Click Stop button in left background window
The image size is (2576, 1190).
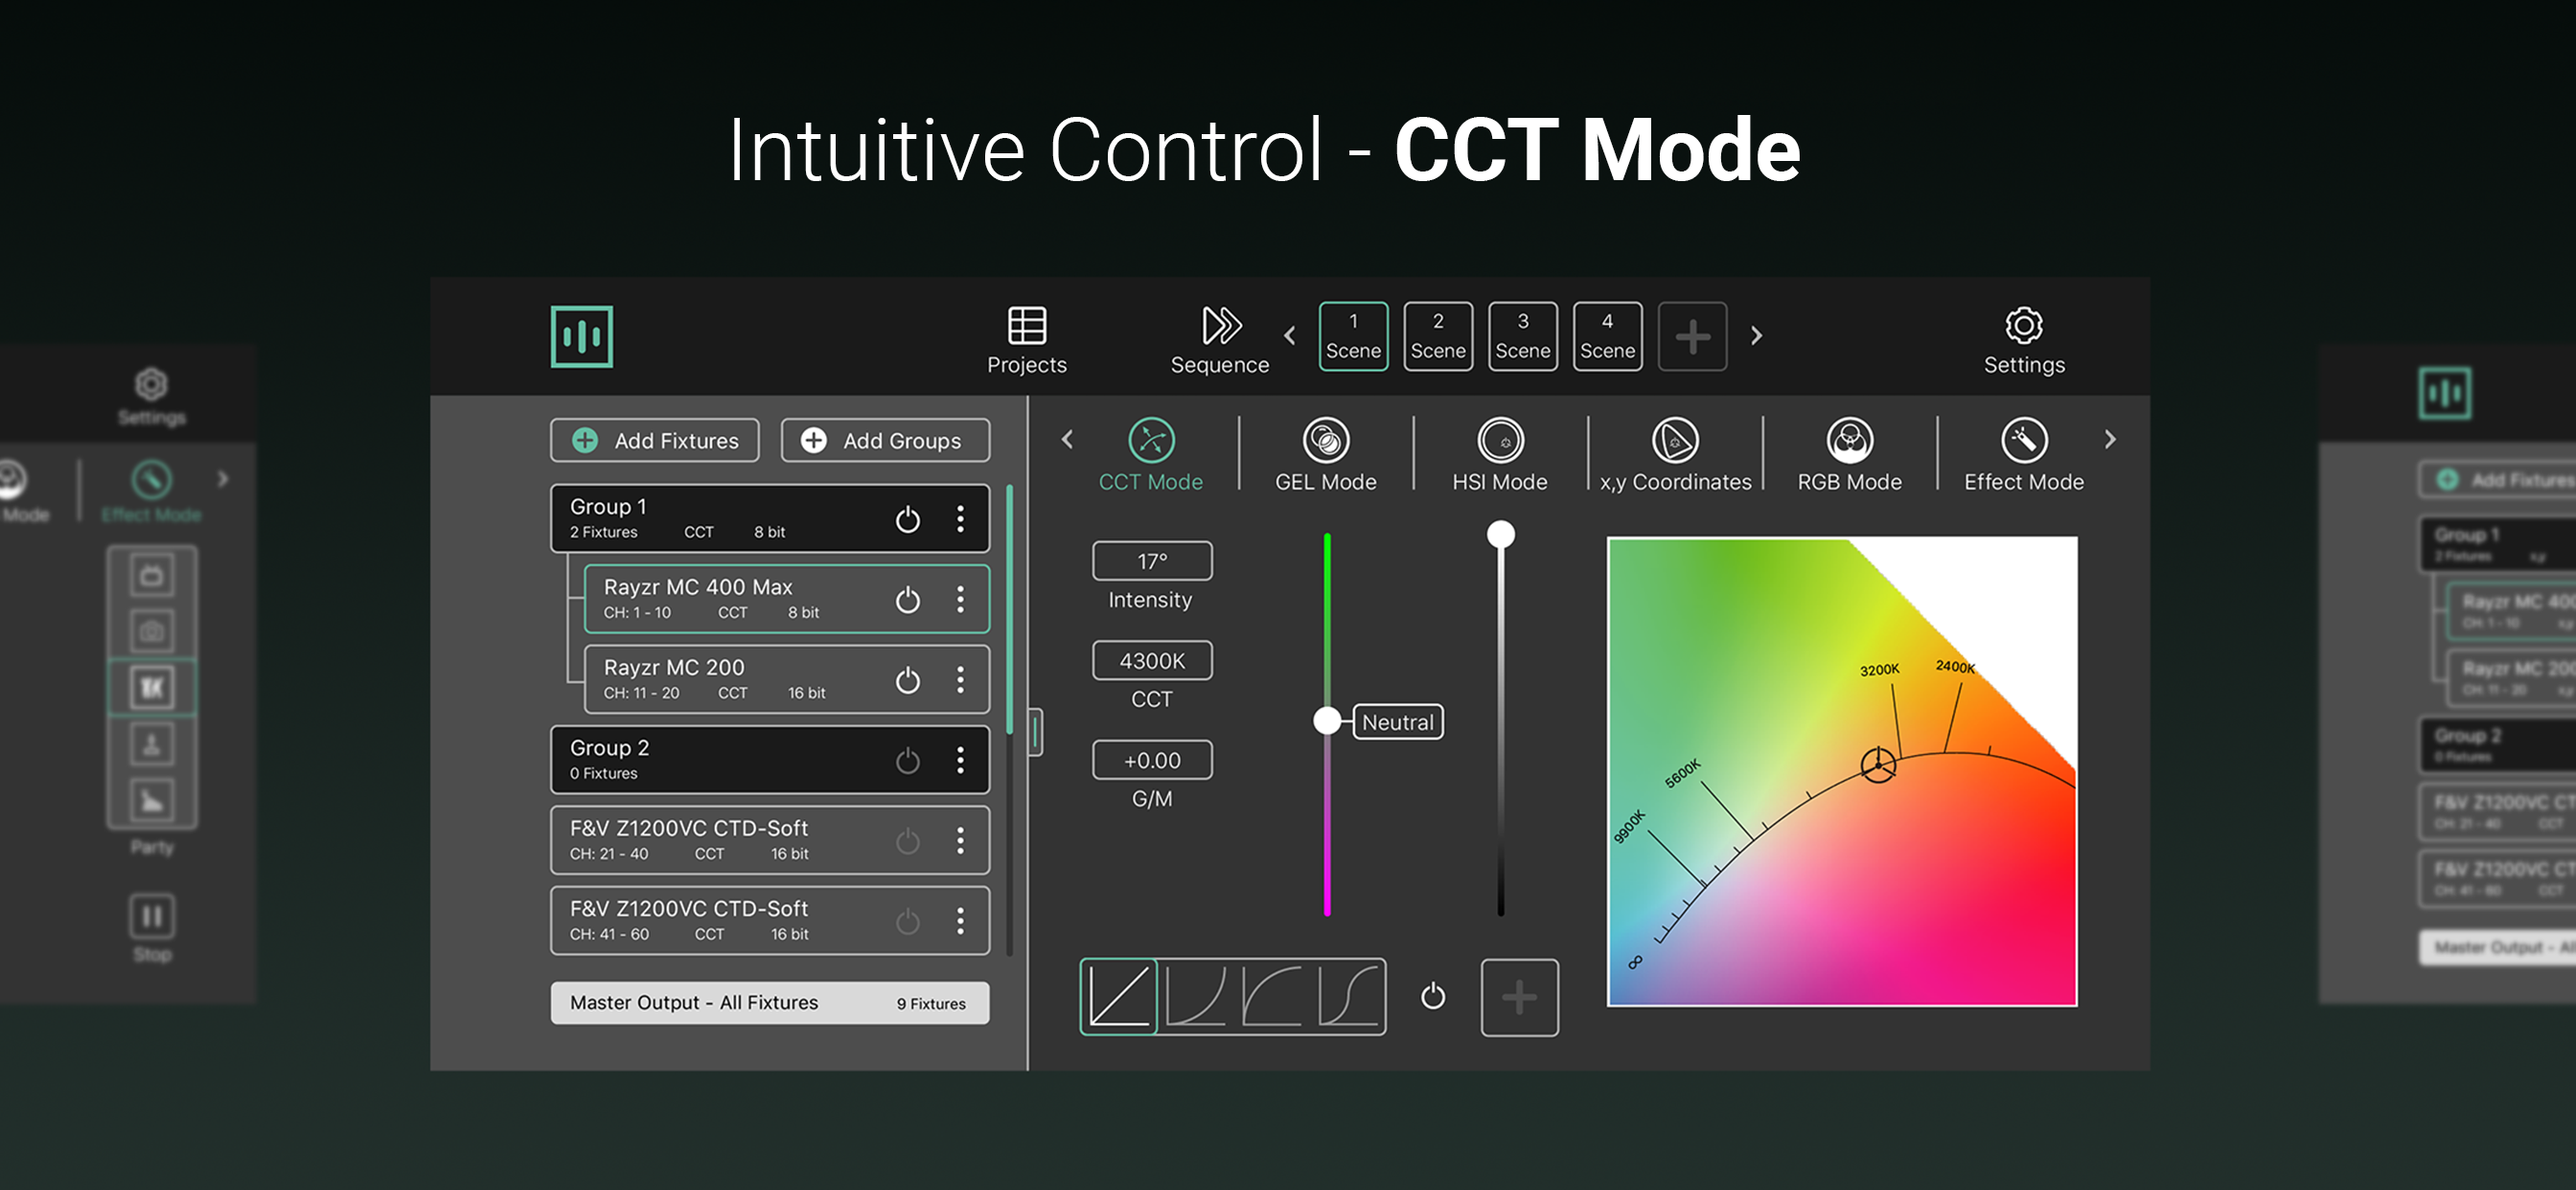tap(152, 928)
